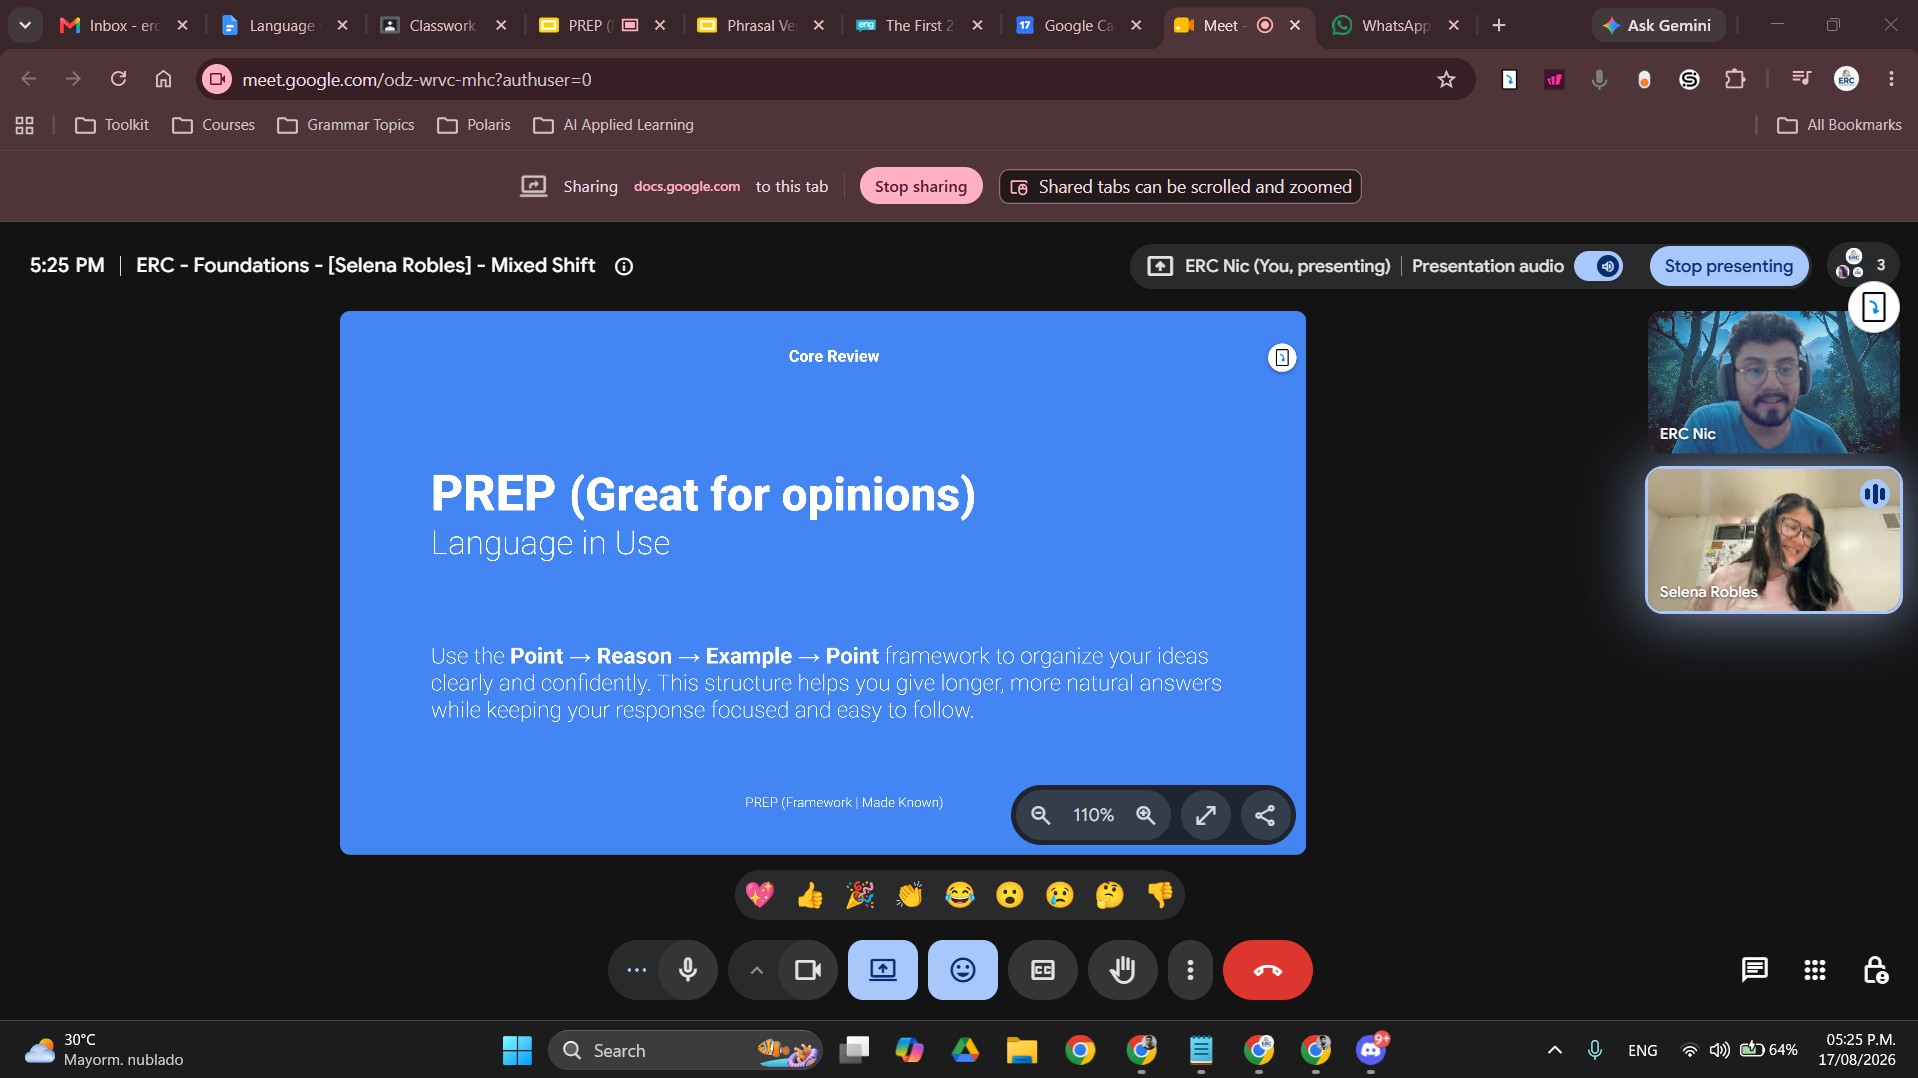
Task: Zoom out the shared presentation
Action: coord(1041,815)
